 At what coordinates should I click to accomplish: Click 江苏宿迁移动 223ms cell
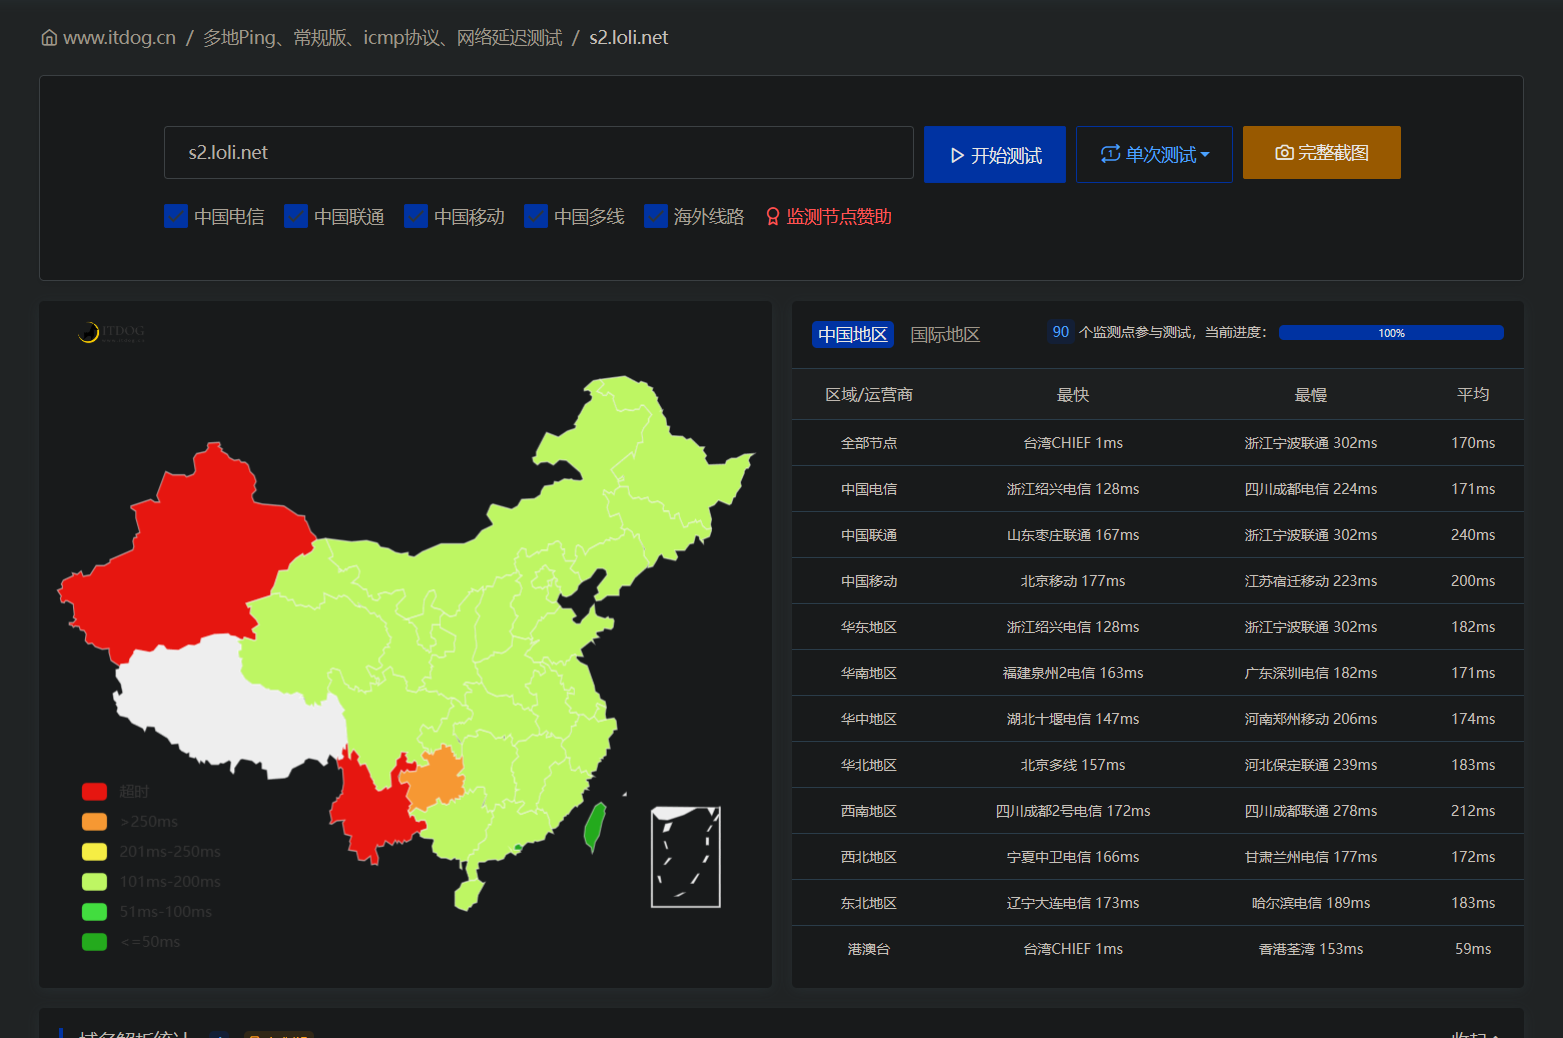coord(1311,581)
